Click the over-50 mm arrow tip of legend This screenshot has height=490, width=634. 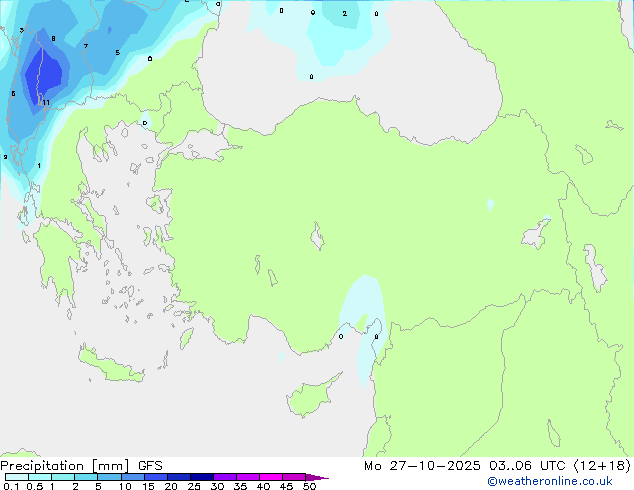point(317,477)
